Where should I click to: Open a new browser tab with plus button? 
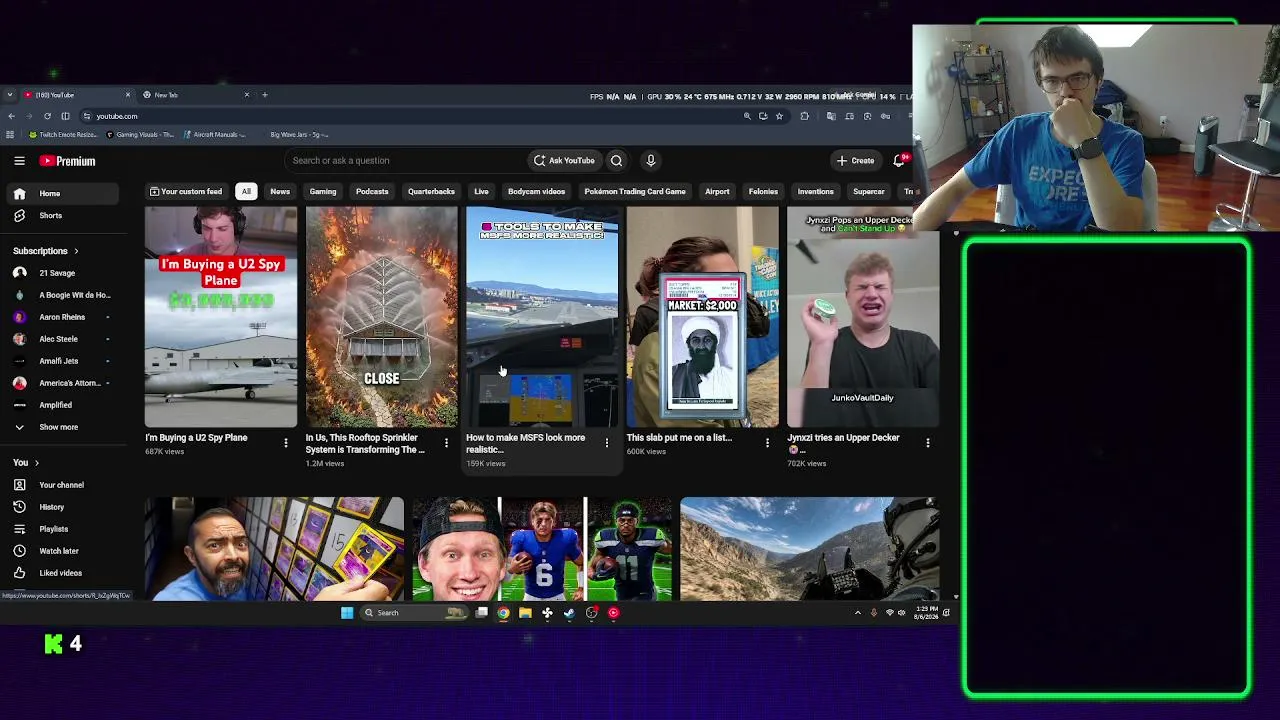pos(265,95)
